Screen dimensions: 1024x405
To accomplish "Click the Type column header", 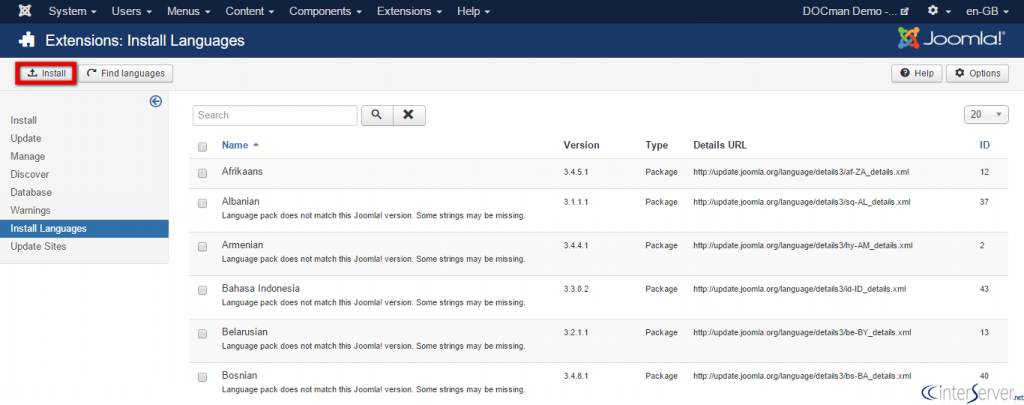I will (x=656, y=145).
